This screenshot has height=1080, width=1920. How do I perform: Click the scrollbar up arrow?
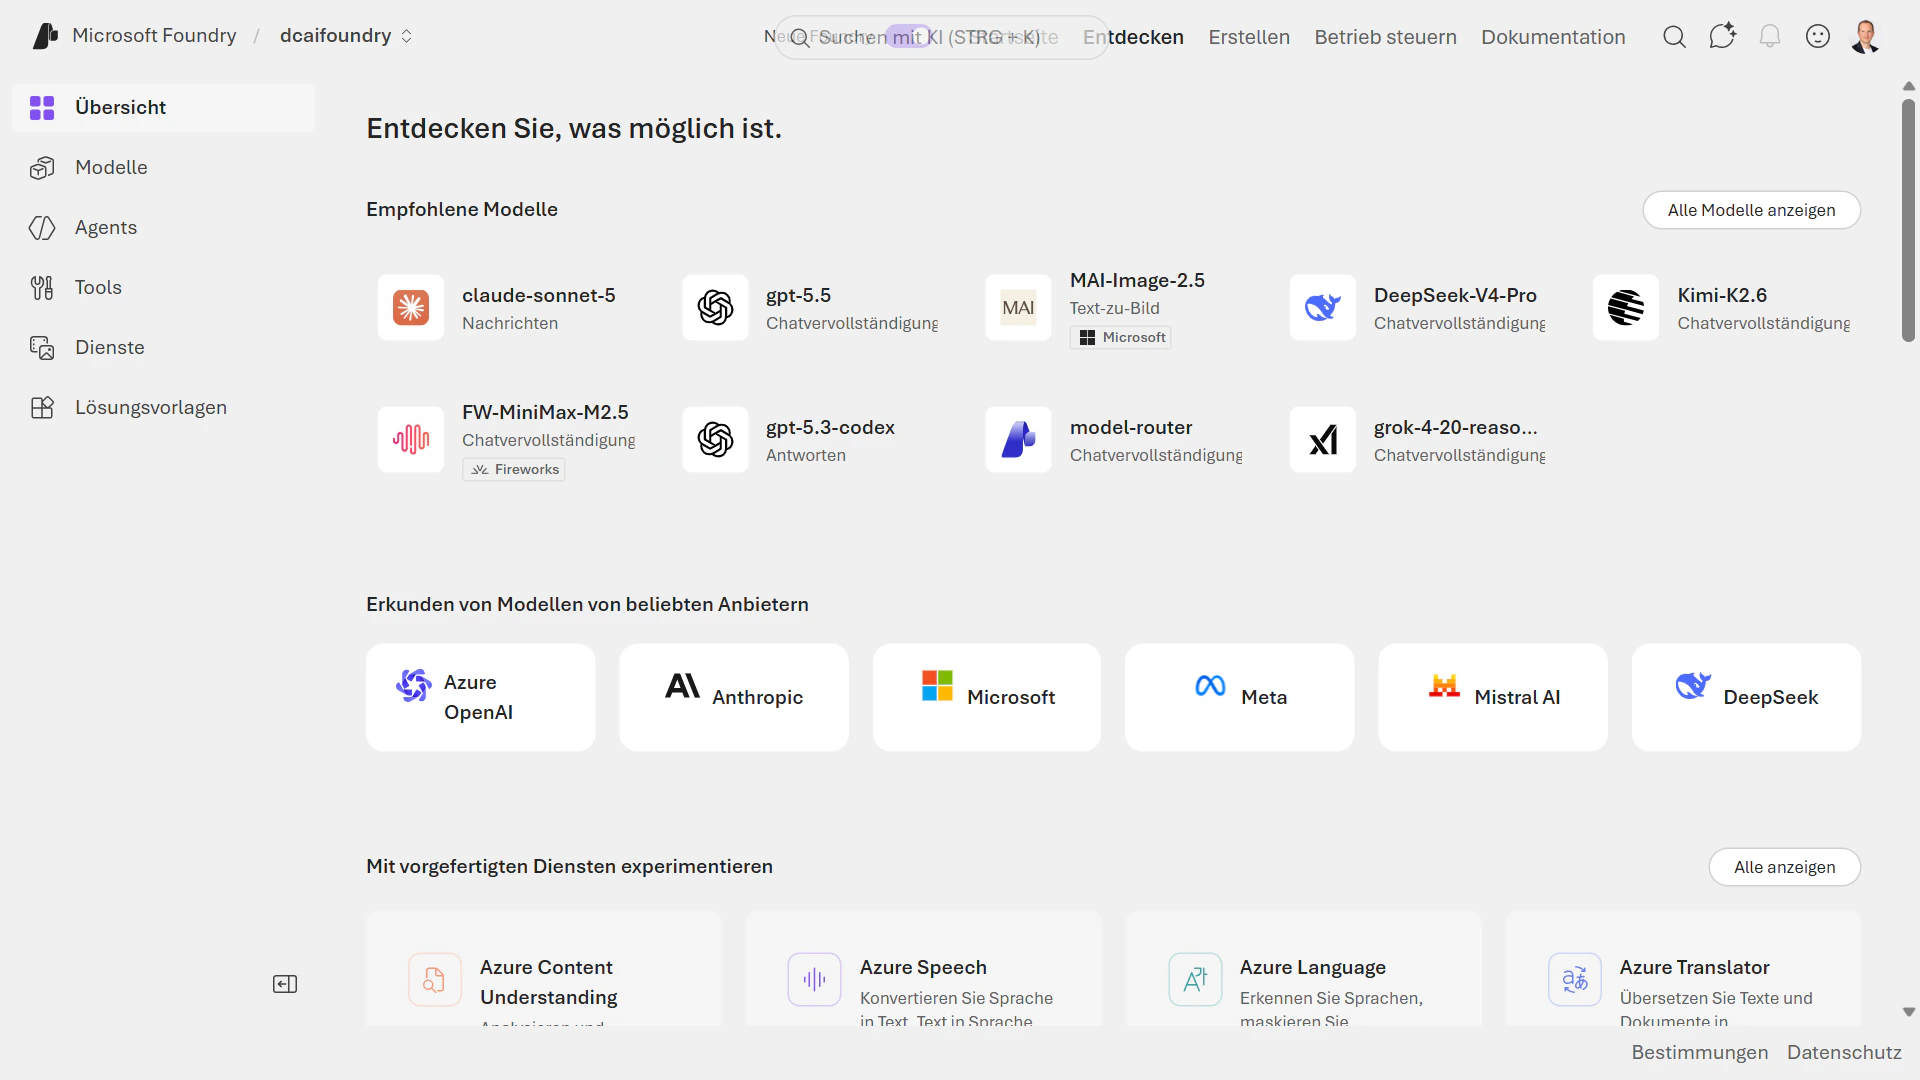click(1908, 87)
